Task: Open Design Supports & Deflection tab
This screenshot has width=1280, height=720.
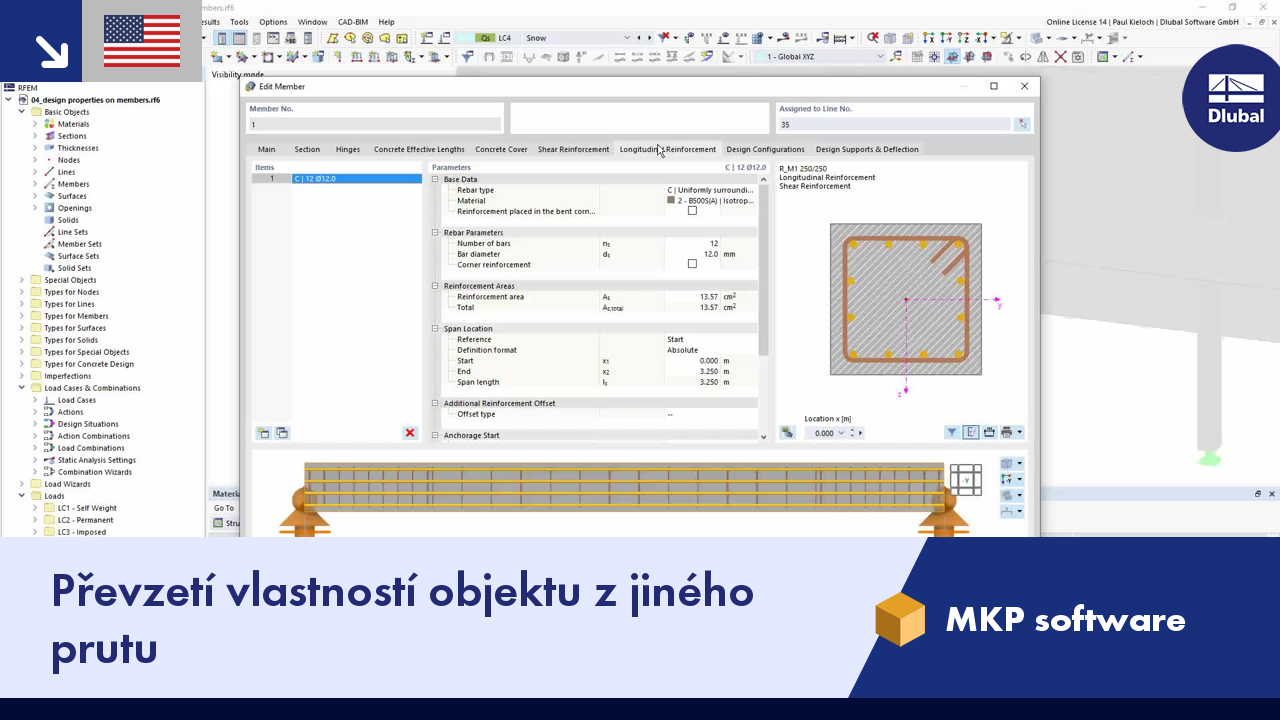Action: point(867,149)
